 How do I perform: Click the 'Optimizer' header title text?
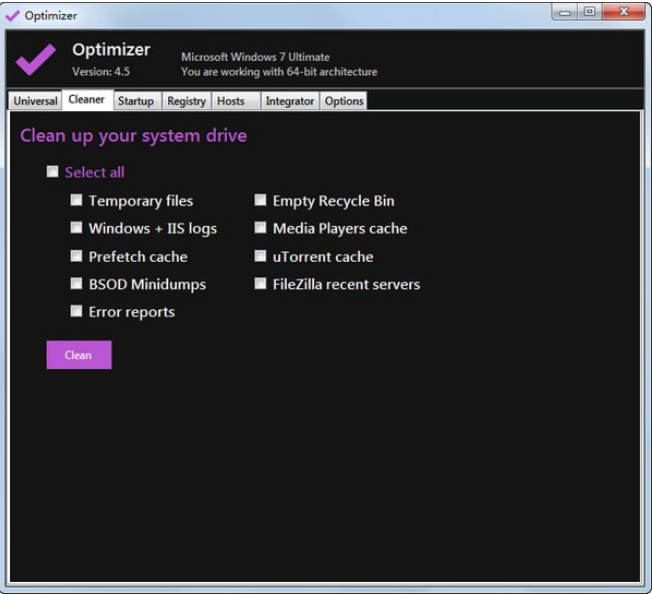(x=111, y=50)
